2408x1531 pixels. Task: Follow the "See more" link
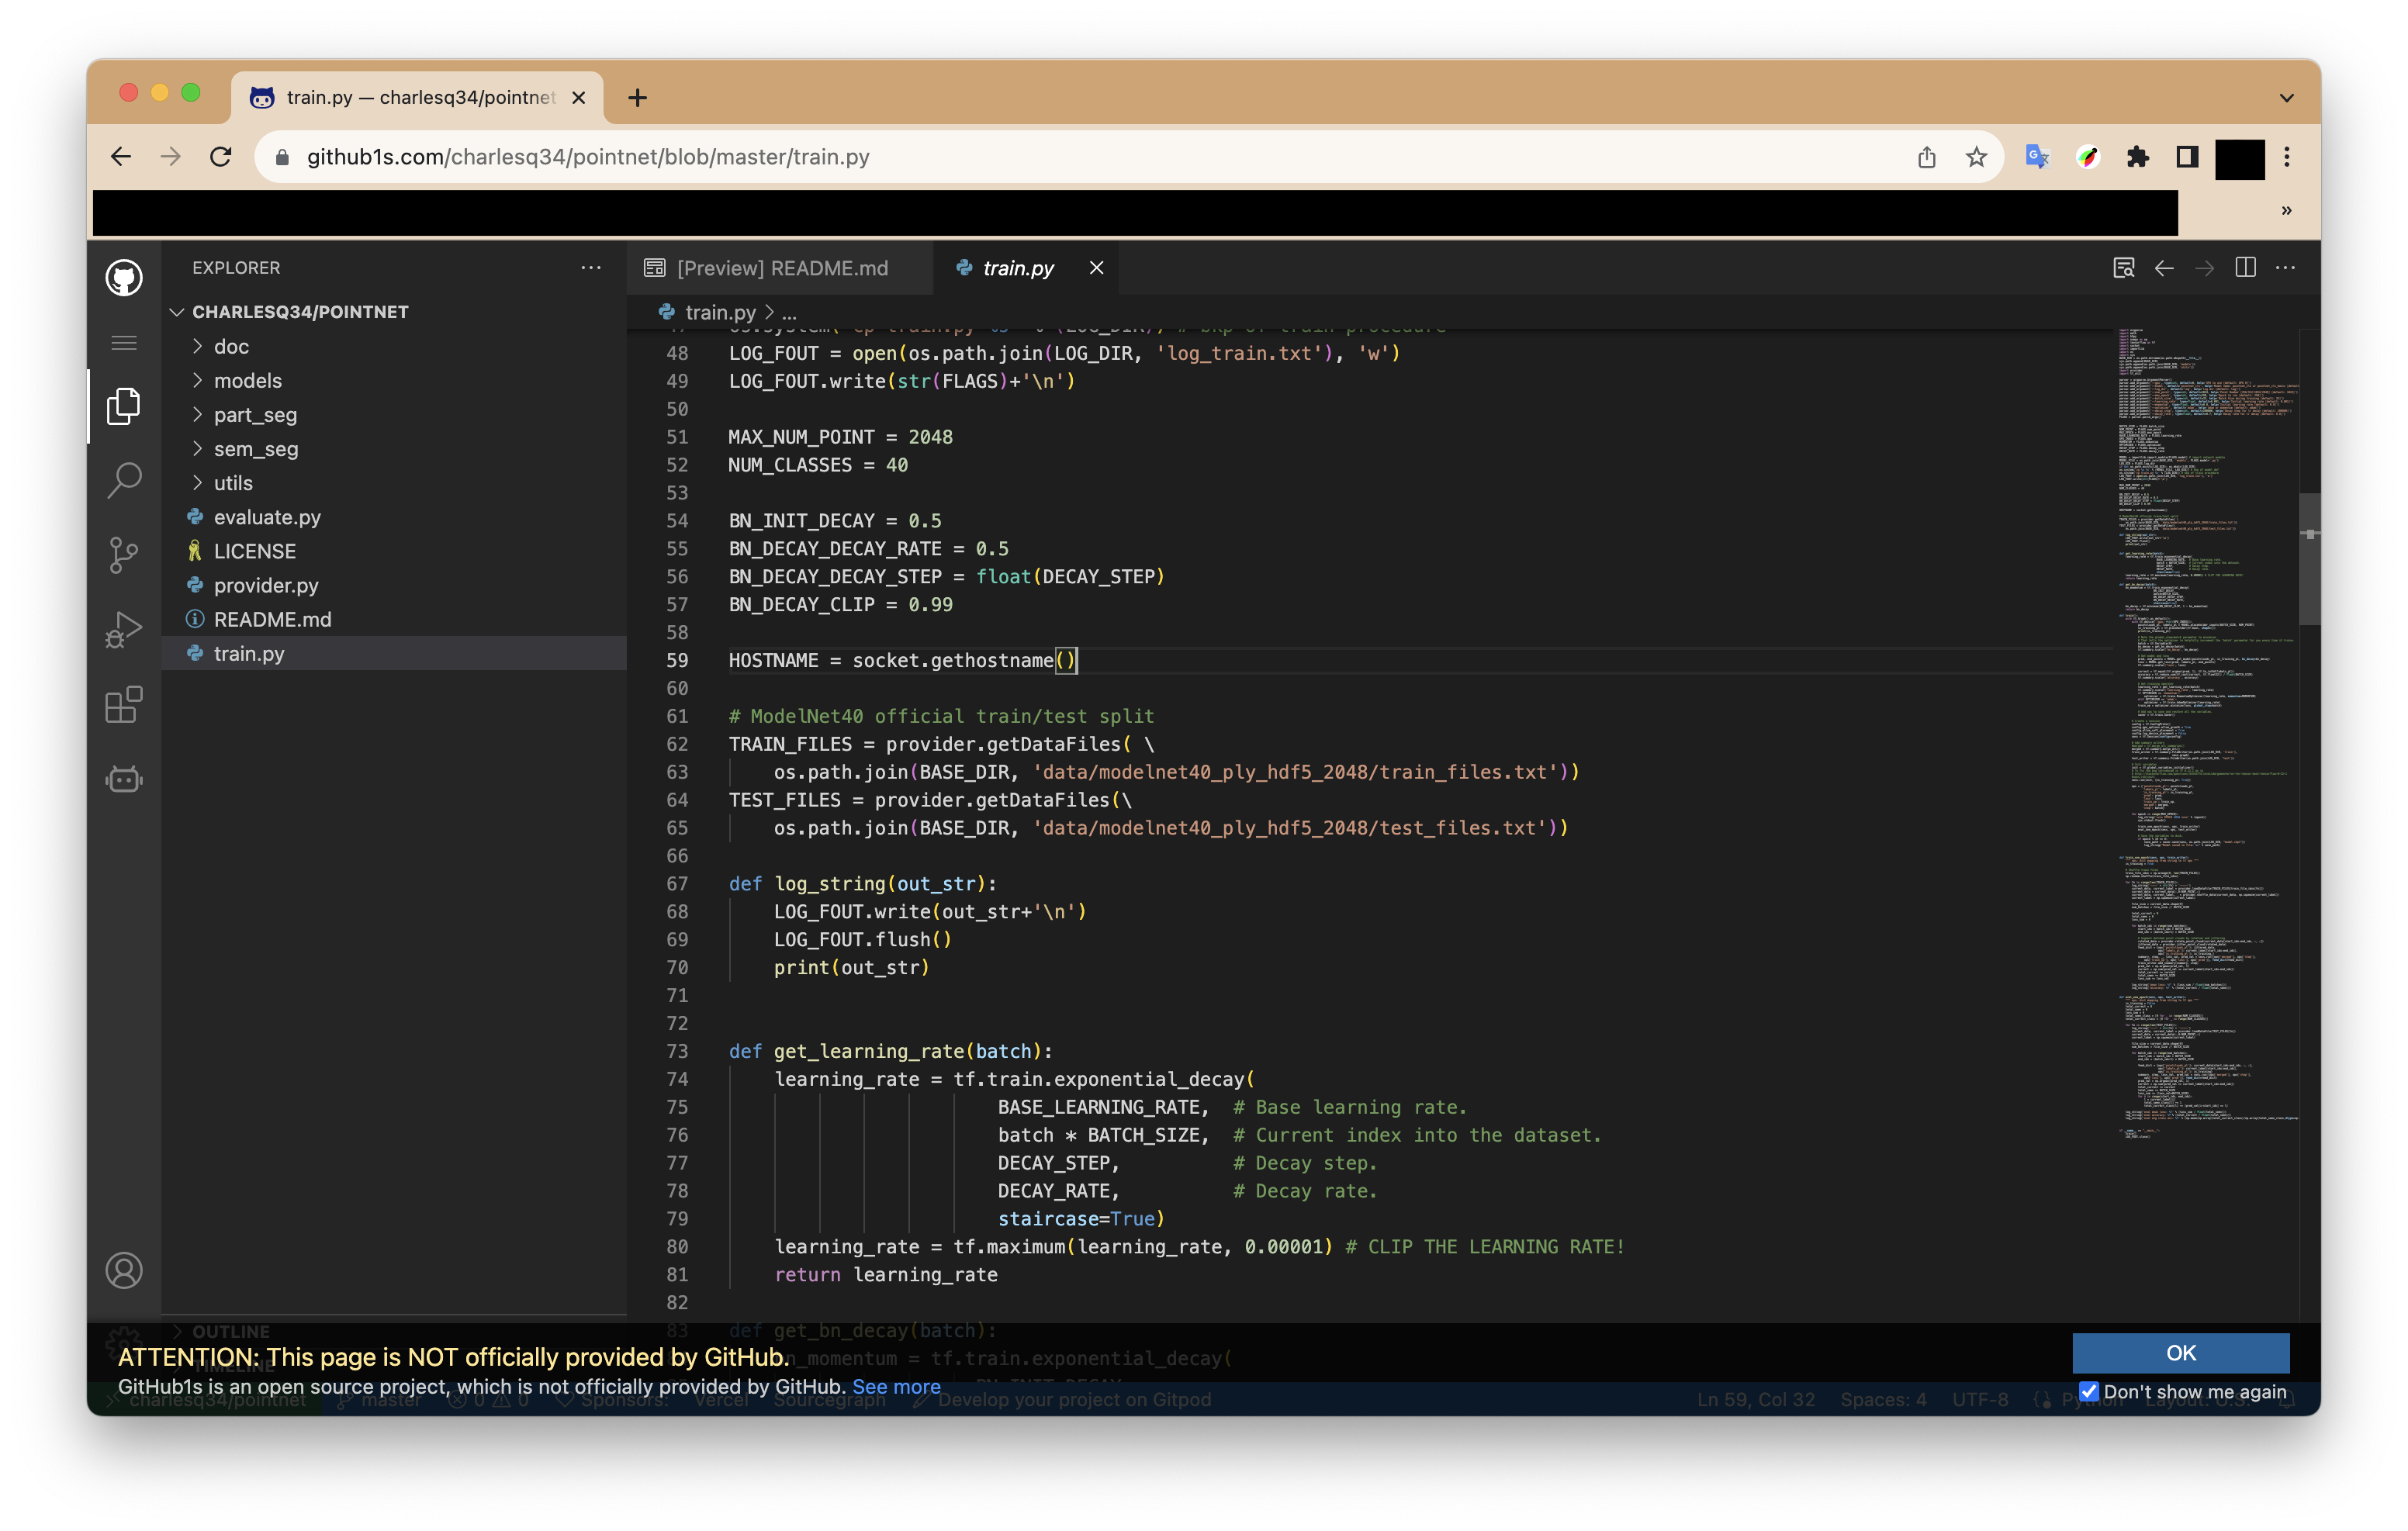(x=896, y=1387)
